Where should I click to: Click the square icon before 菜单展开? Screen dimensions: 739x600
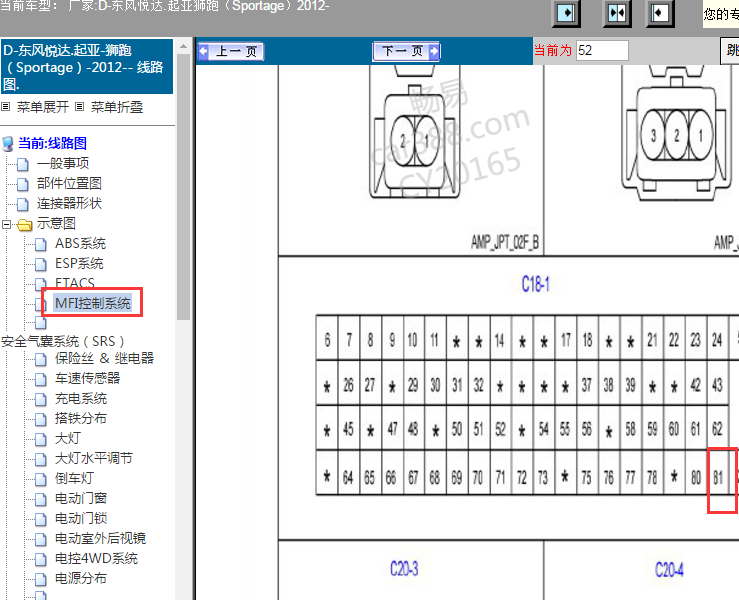6,107
